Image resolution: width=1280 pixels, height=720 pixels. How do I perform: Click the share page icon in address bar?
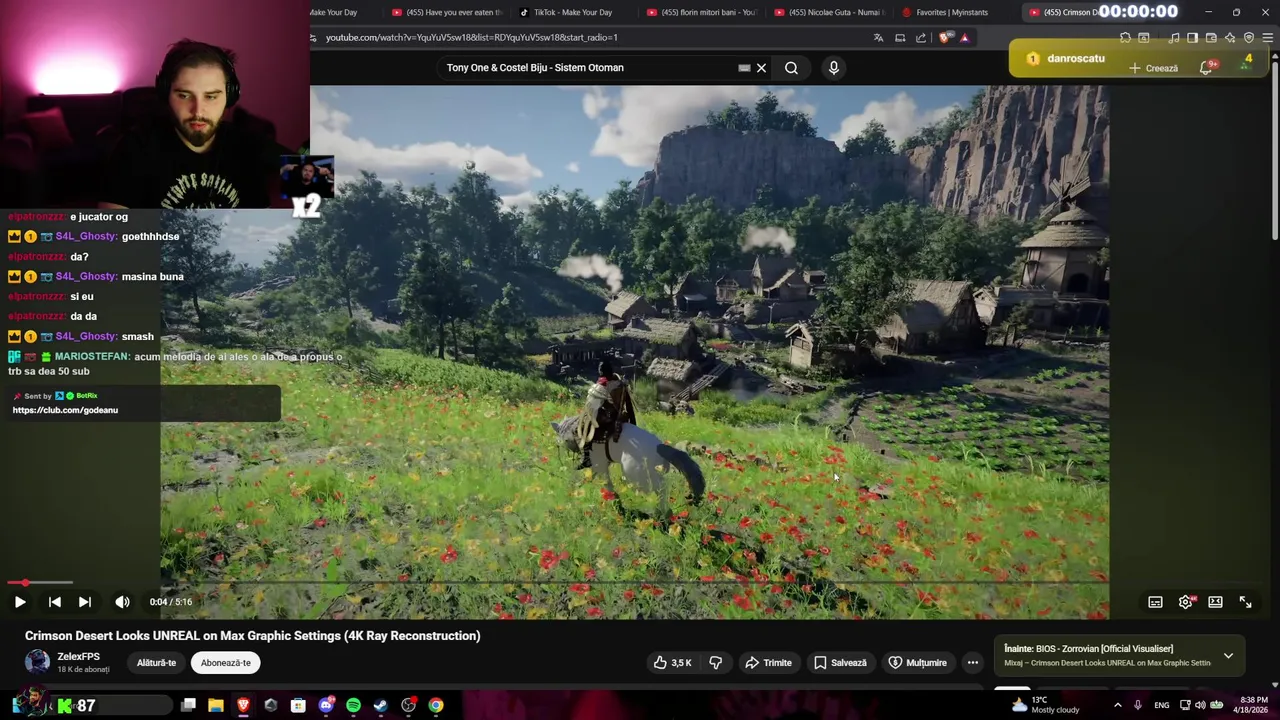point(921,38)
